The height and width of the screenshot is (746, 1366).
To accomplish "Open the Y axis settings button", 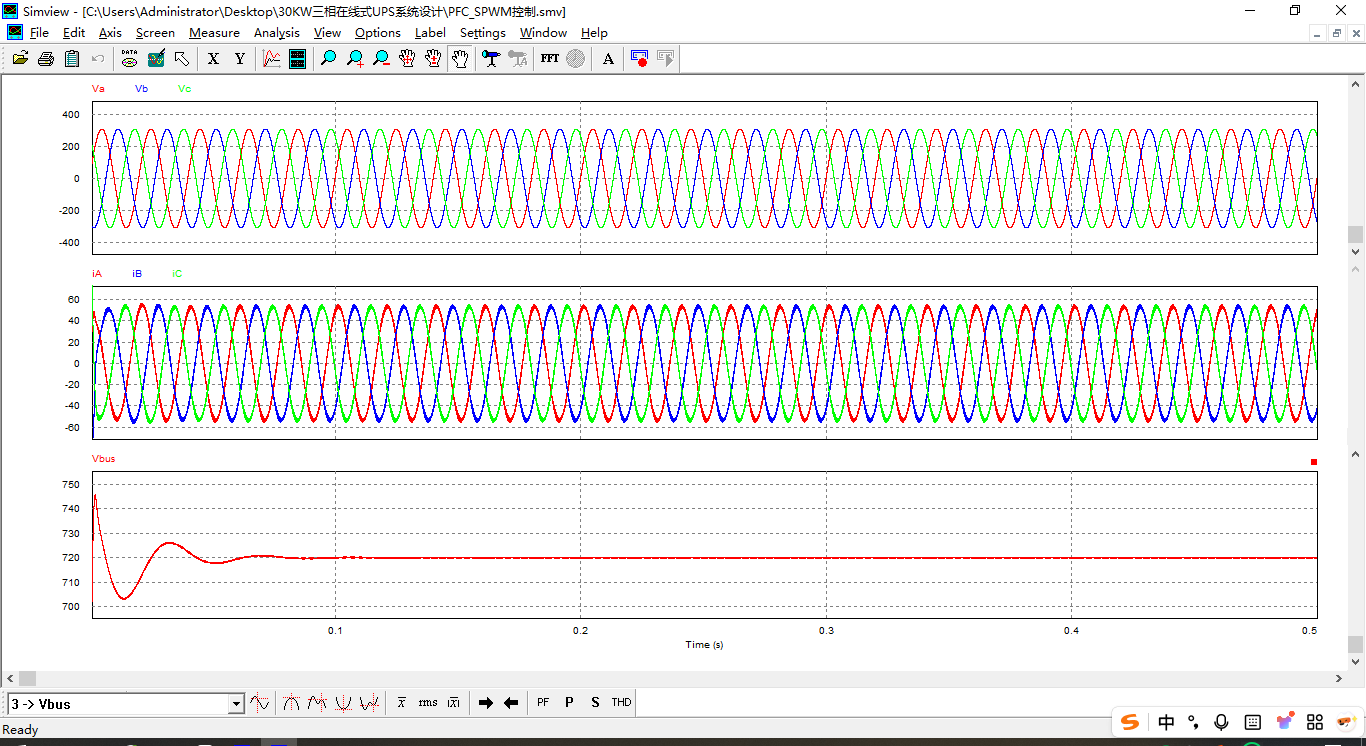I will [x=240, y=59].
